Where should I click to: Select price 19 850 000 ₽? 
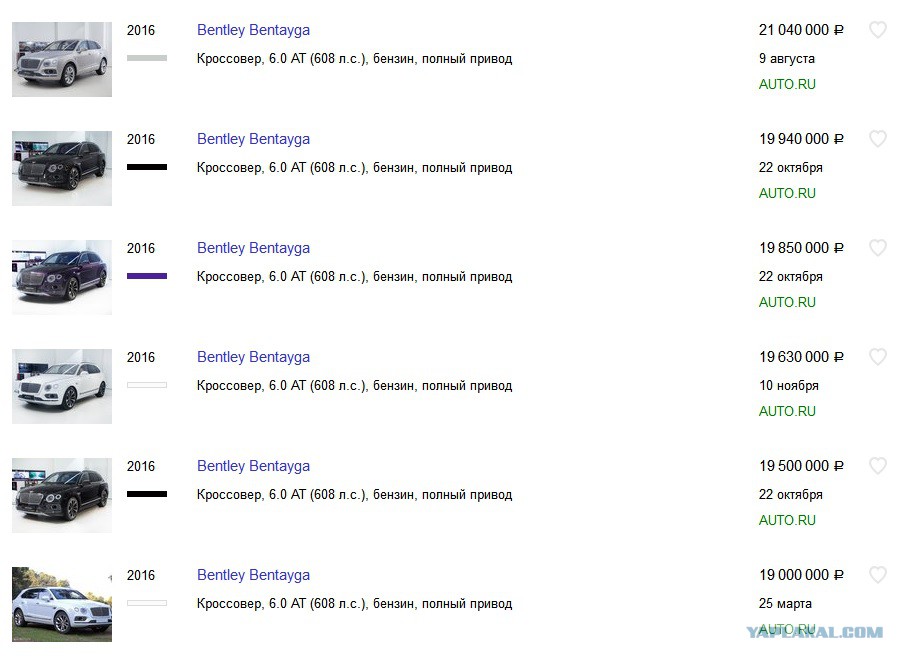(801, 248)
